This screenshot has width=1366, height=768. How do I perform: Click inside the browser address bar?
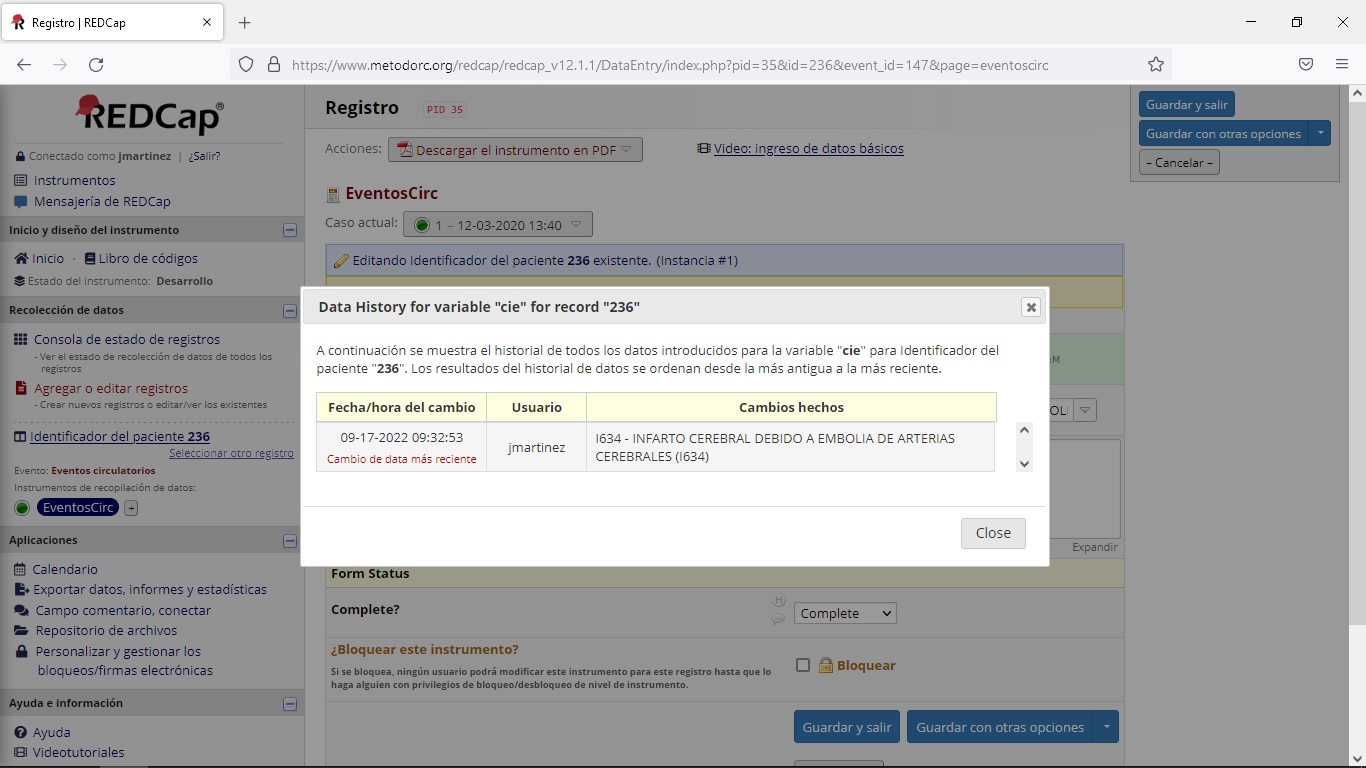click(x=700, y=64)
